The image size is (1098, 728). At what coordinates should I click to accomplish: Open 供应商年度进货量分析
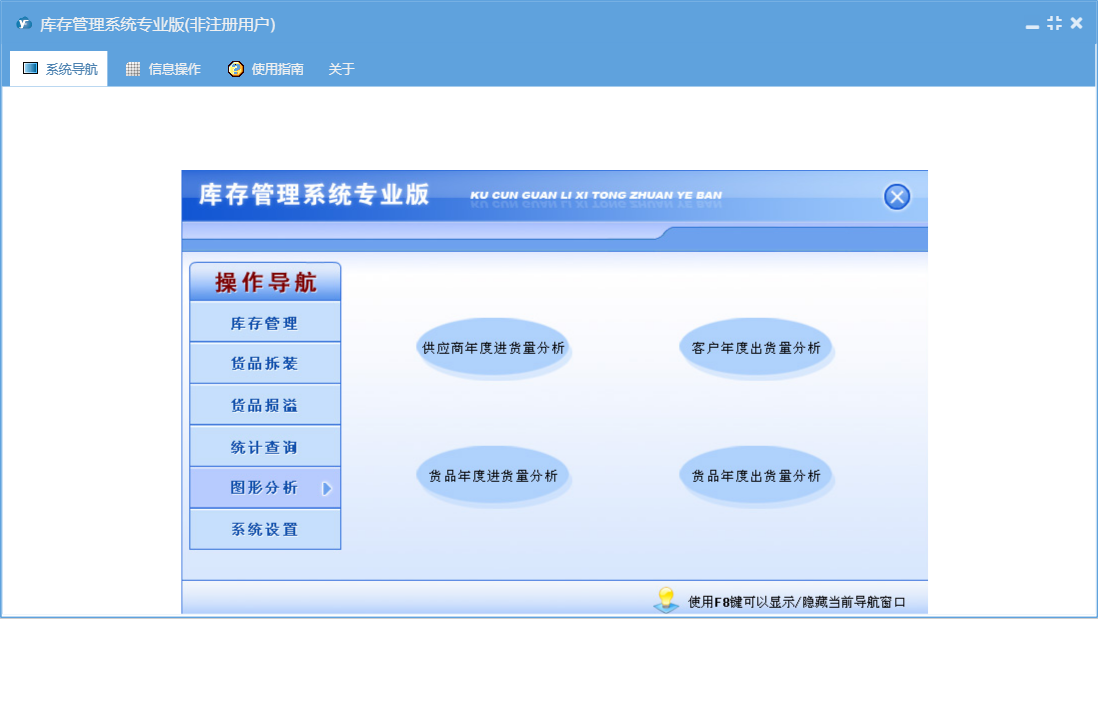tap(493, 348)
